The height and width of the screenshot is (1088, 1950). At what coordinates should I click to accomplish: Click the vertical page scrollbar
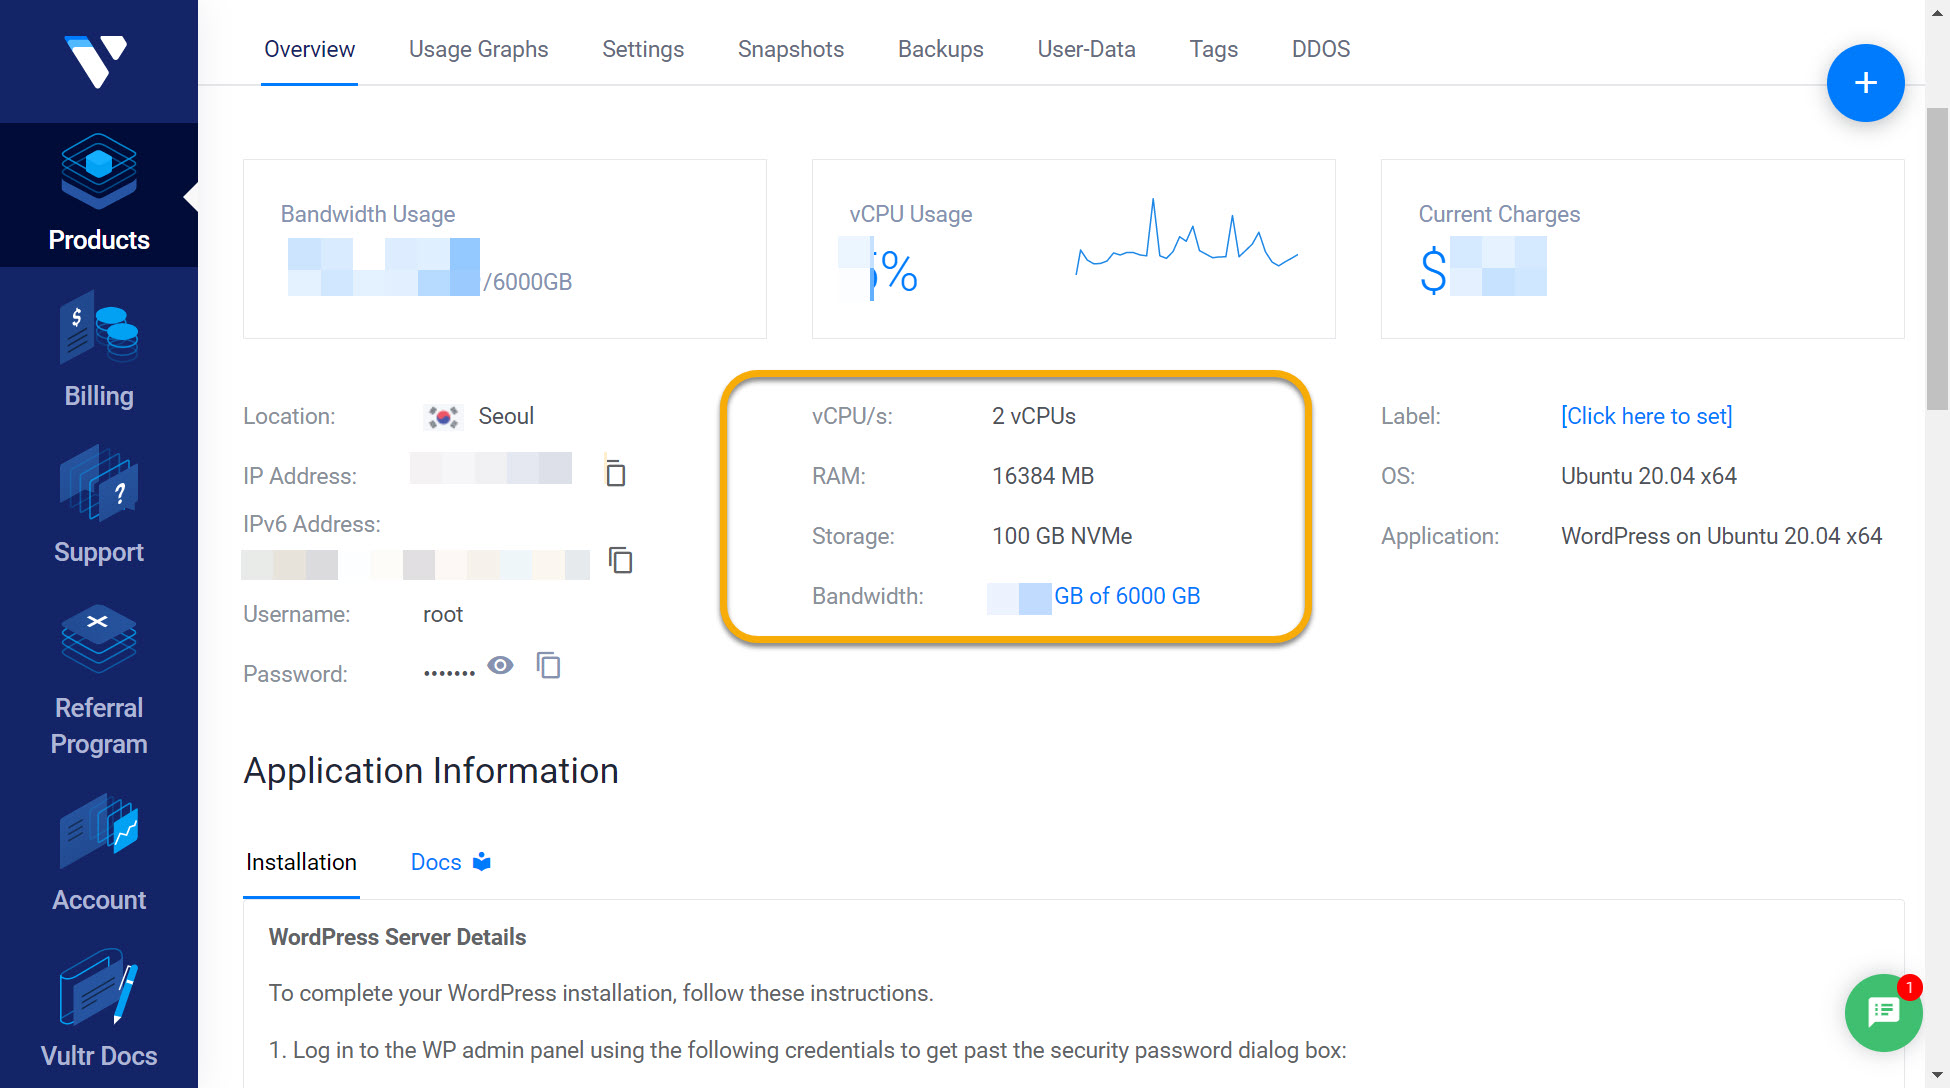[1937, 260]
